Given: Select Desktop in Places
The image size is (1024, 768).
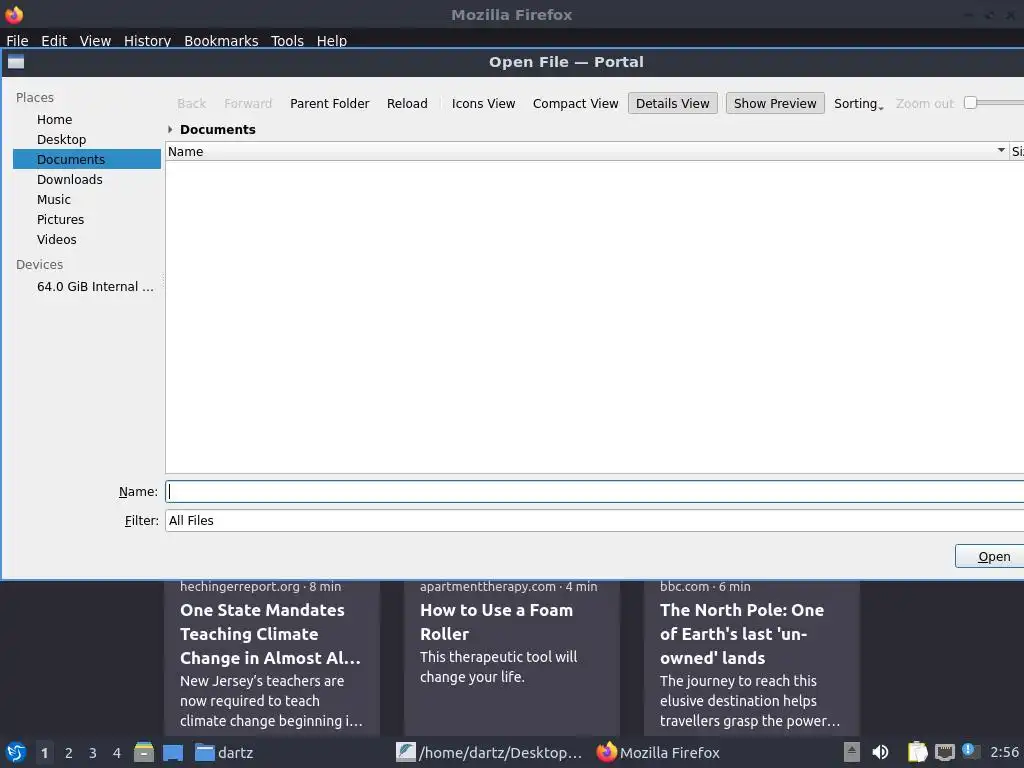Looking at the screenshot, I should 87,139.
